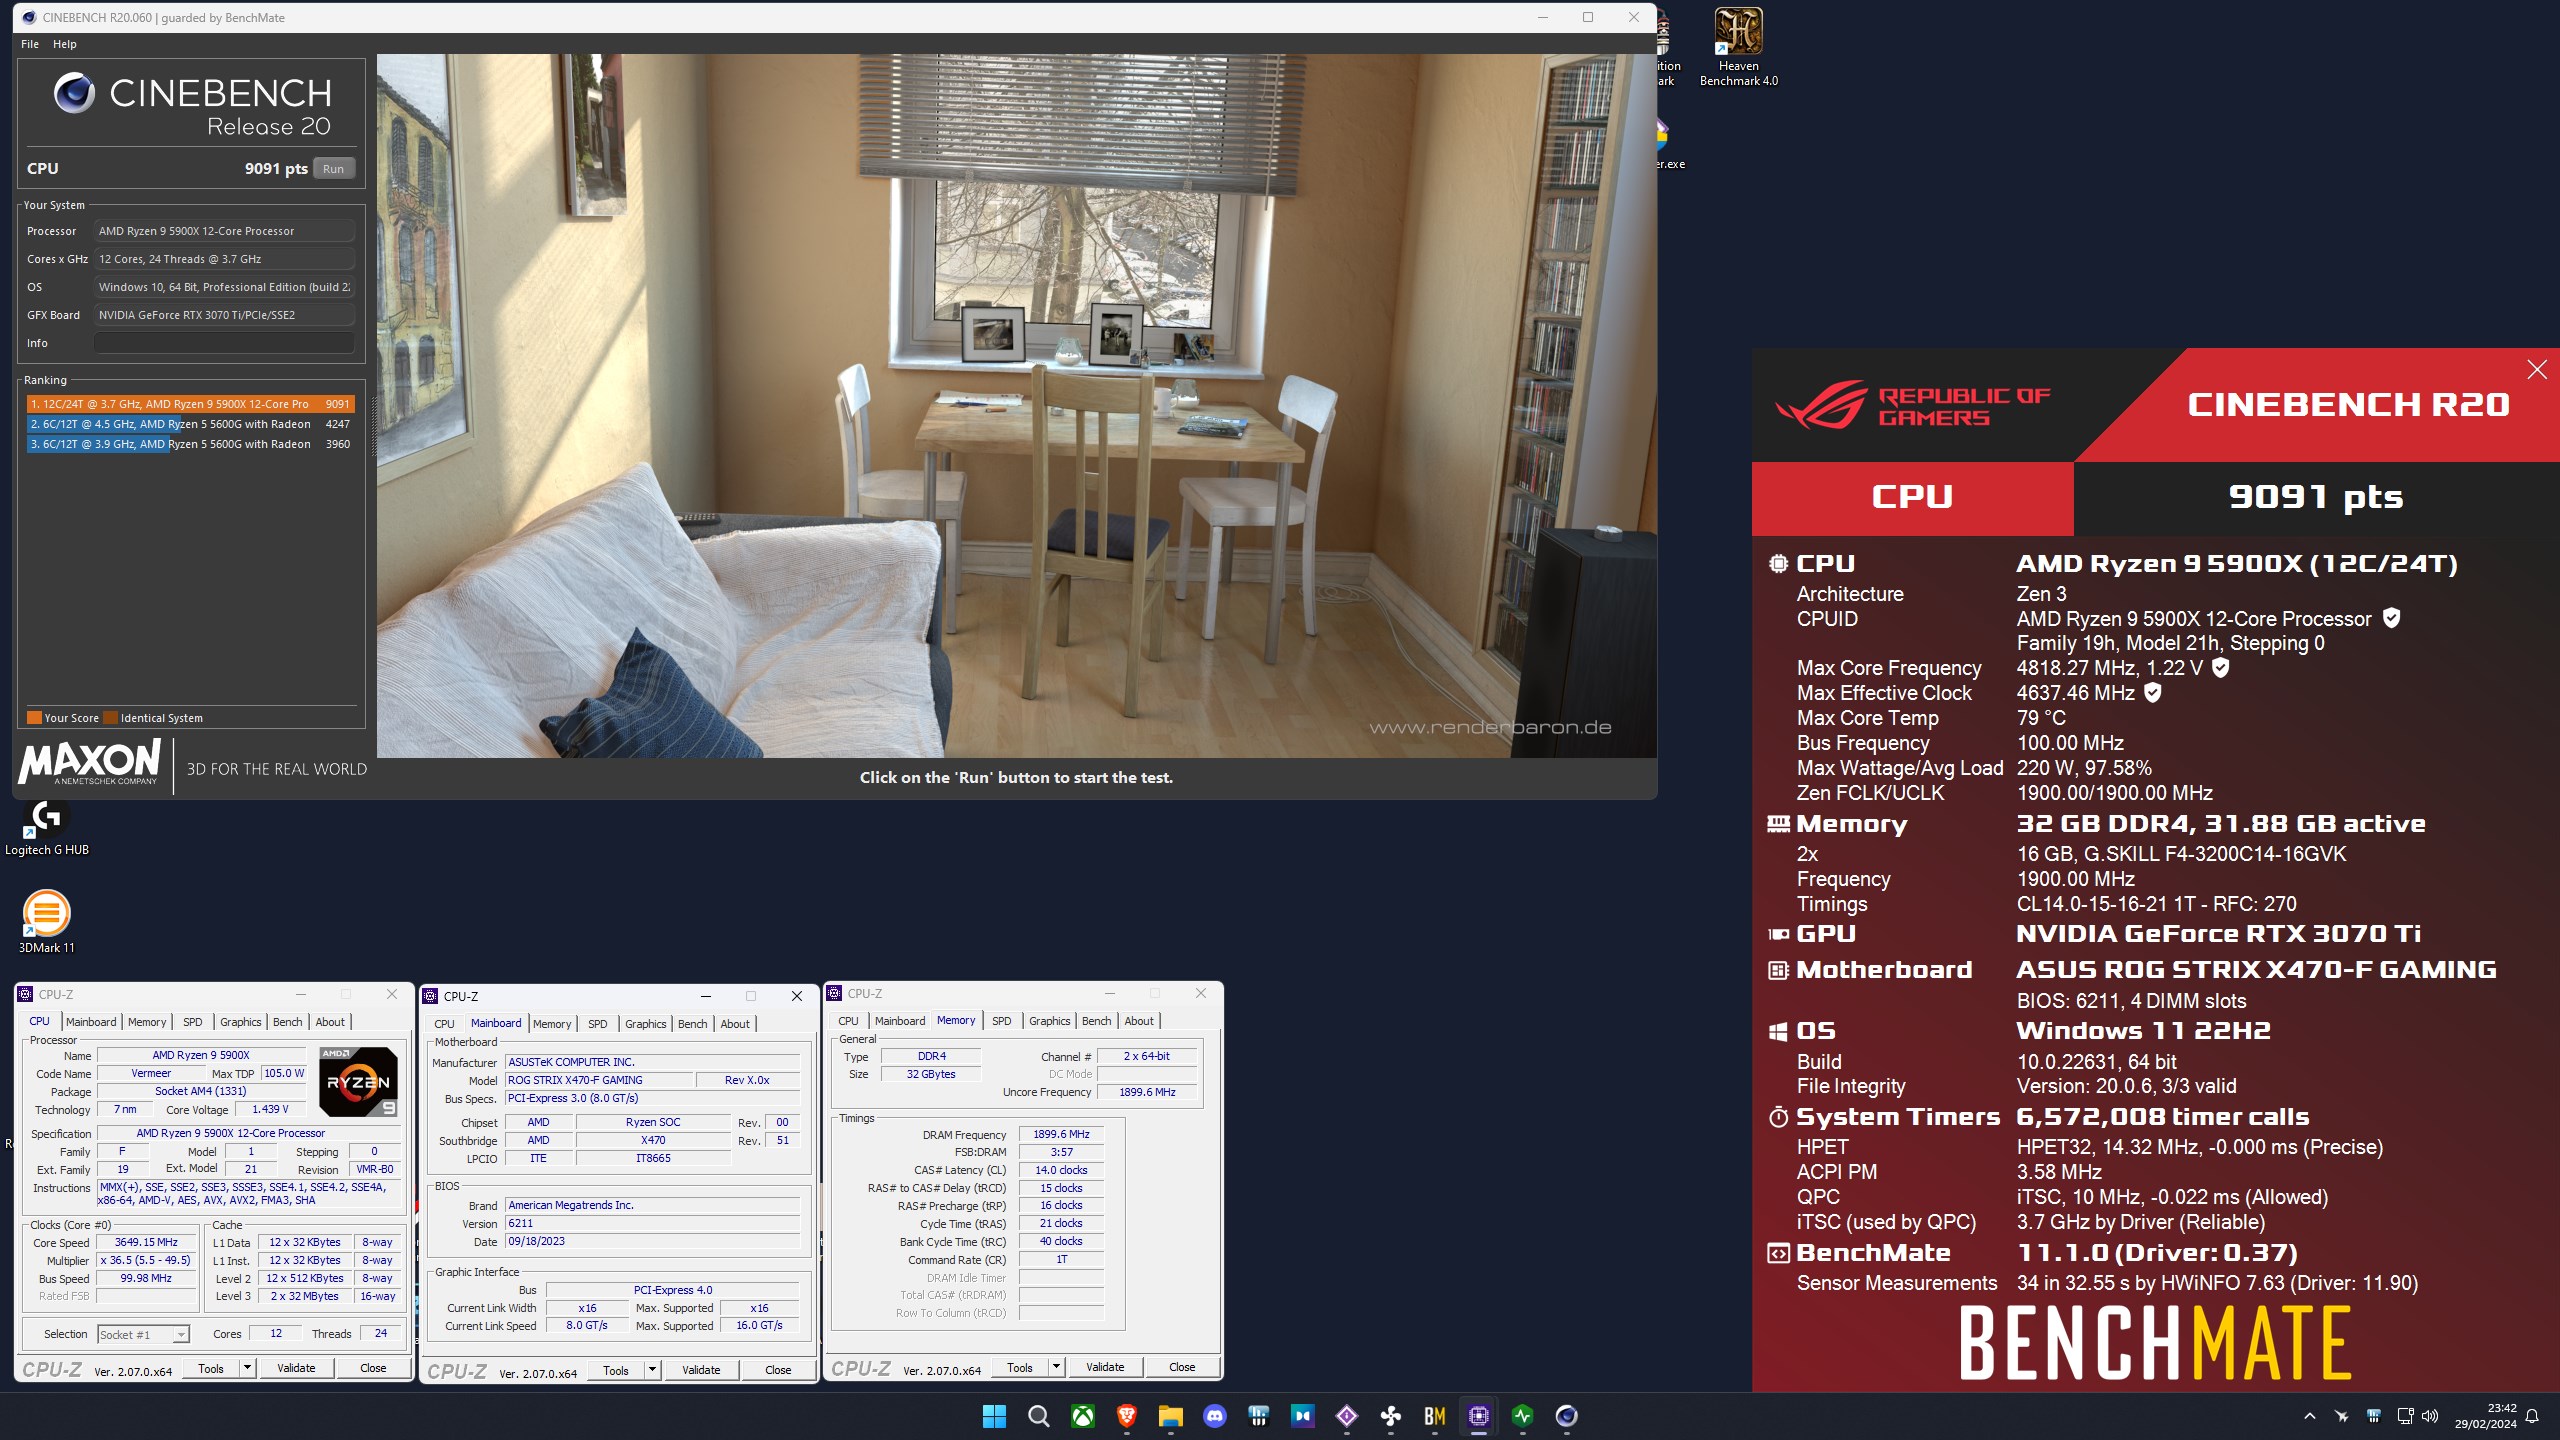Click 9091 pts score in BenchMate panel

coord(2316,496)
